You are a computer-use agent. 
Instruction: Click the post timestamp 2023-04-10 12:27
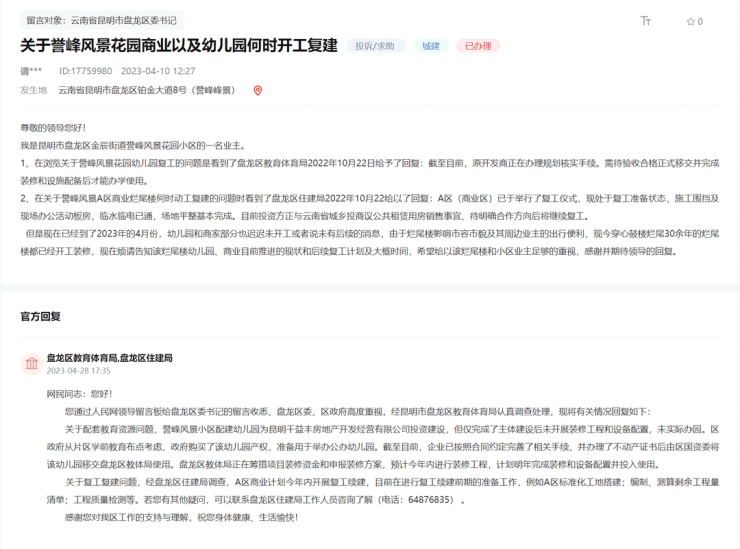click(x=158, y=71)
